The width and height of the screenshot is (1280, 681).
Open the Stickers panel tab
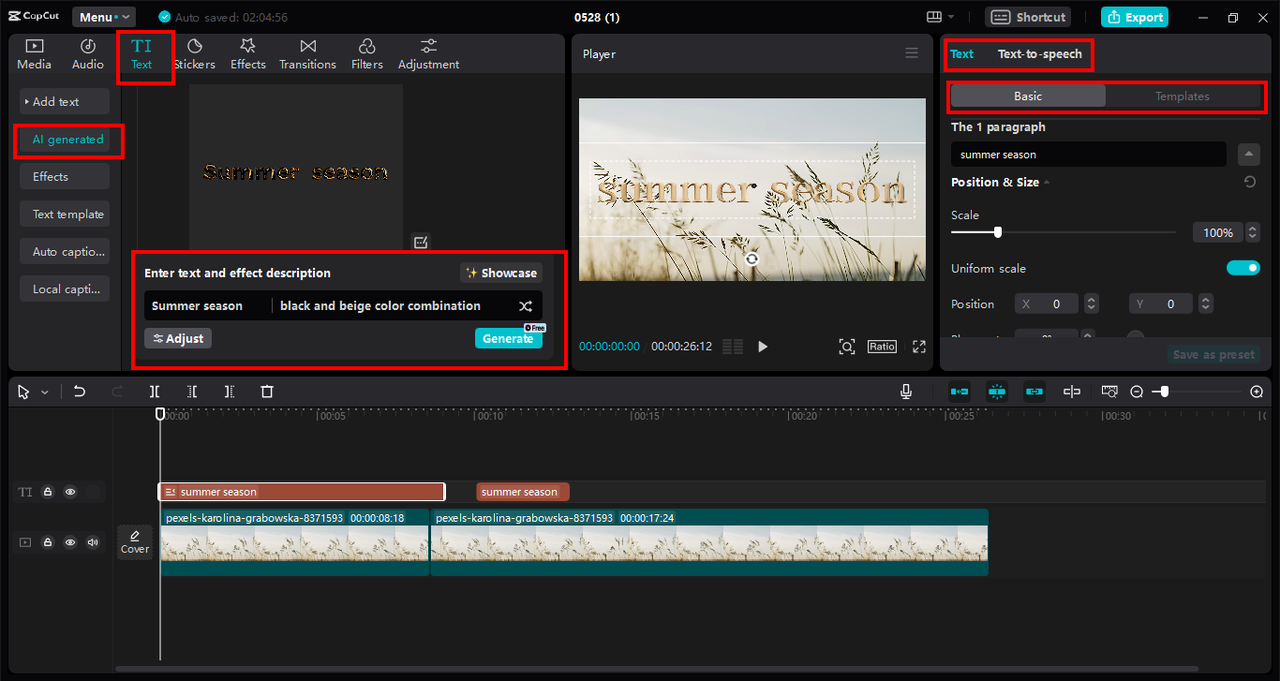coord(194,54)
